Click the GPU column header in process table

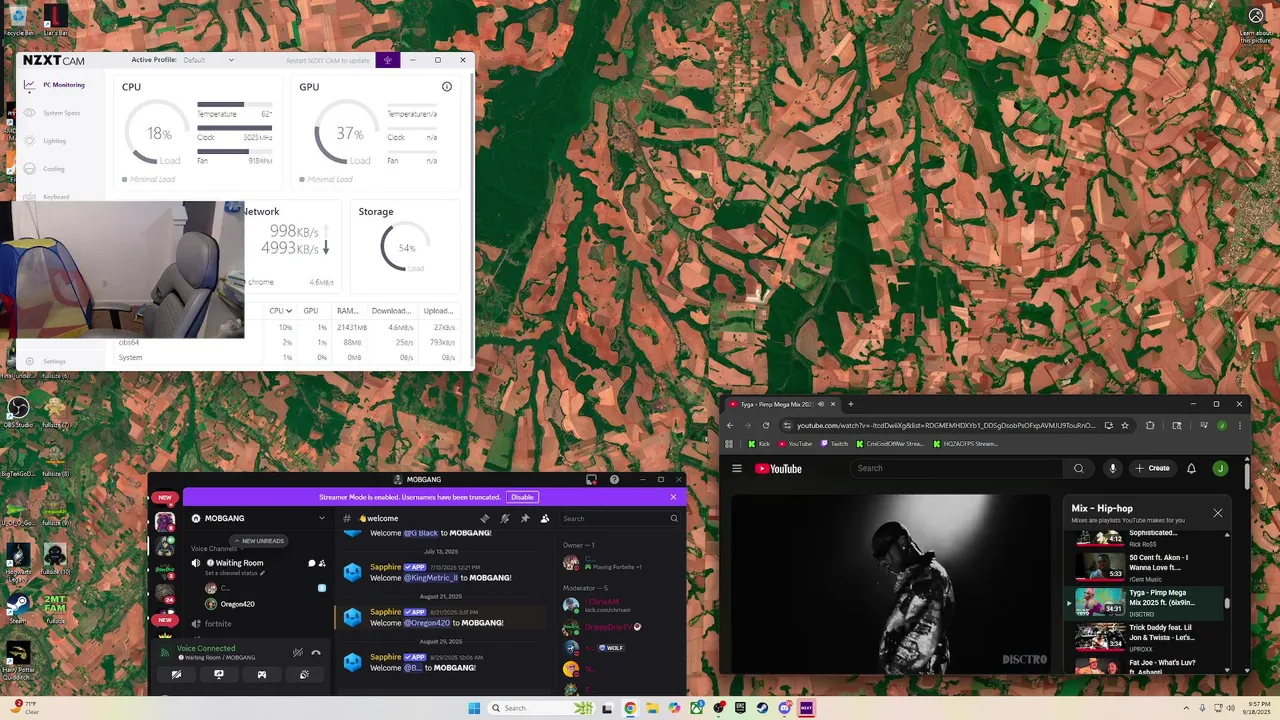tap(311, 311)
